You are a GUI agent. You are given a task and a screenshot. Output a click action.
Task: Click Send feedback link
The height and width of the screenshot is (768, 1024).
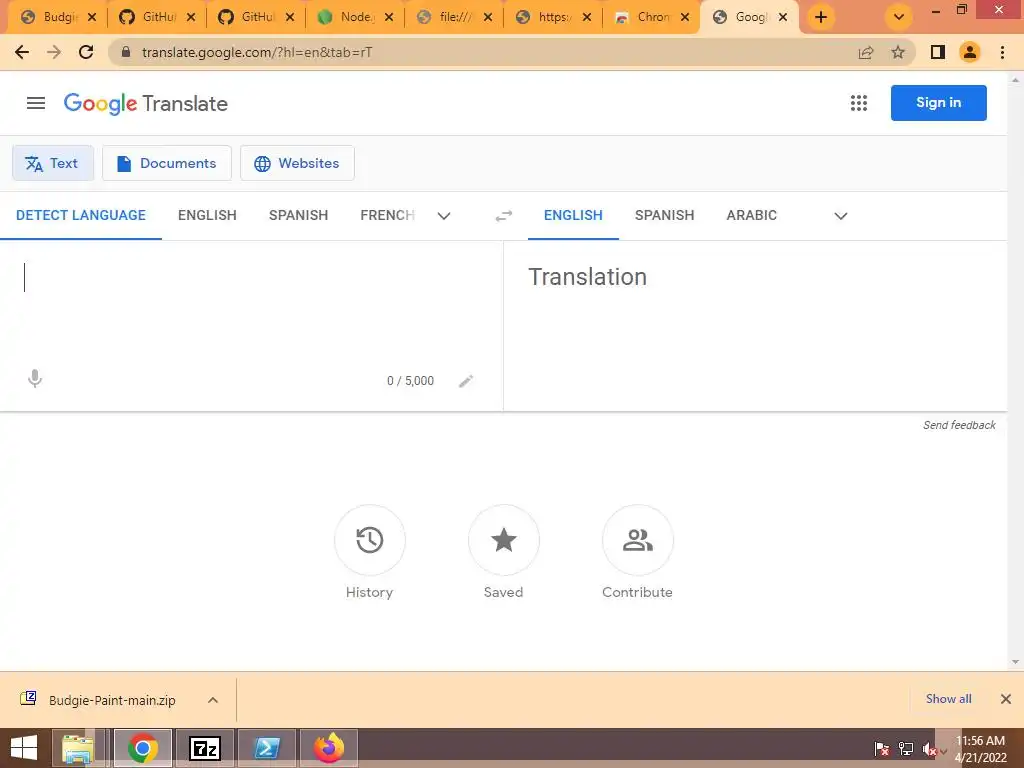(959, 425)
